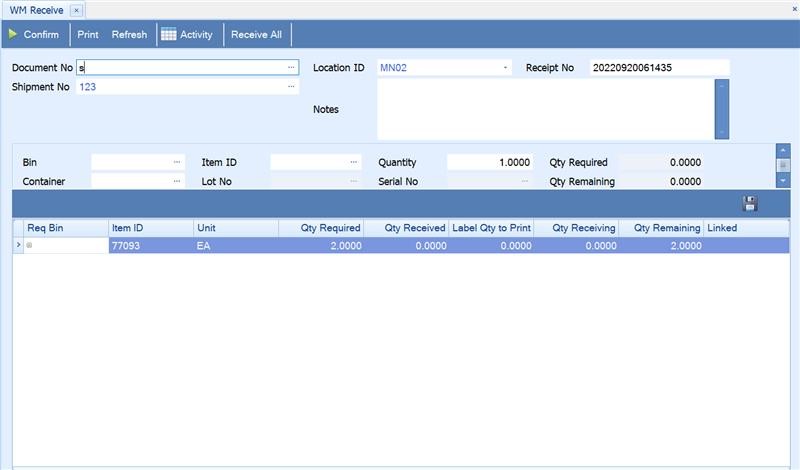Expand the Location ID dropdown

505,68
